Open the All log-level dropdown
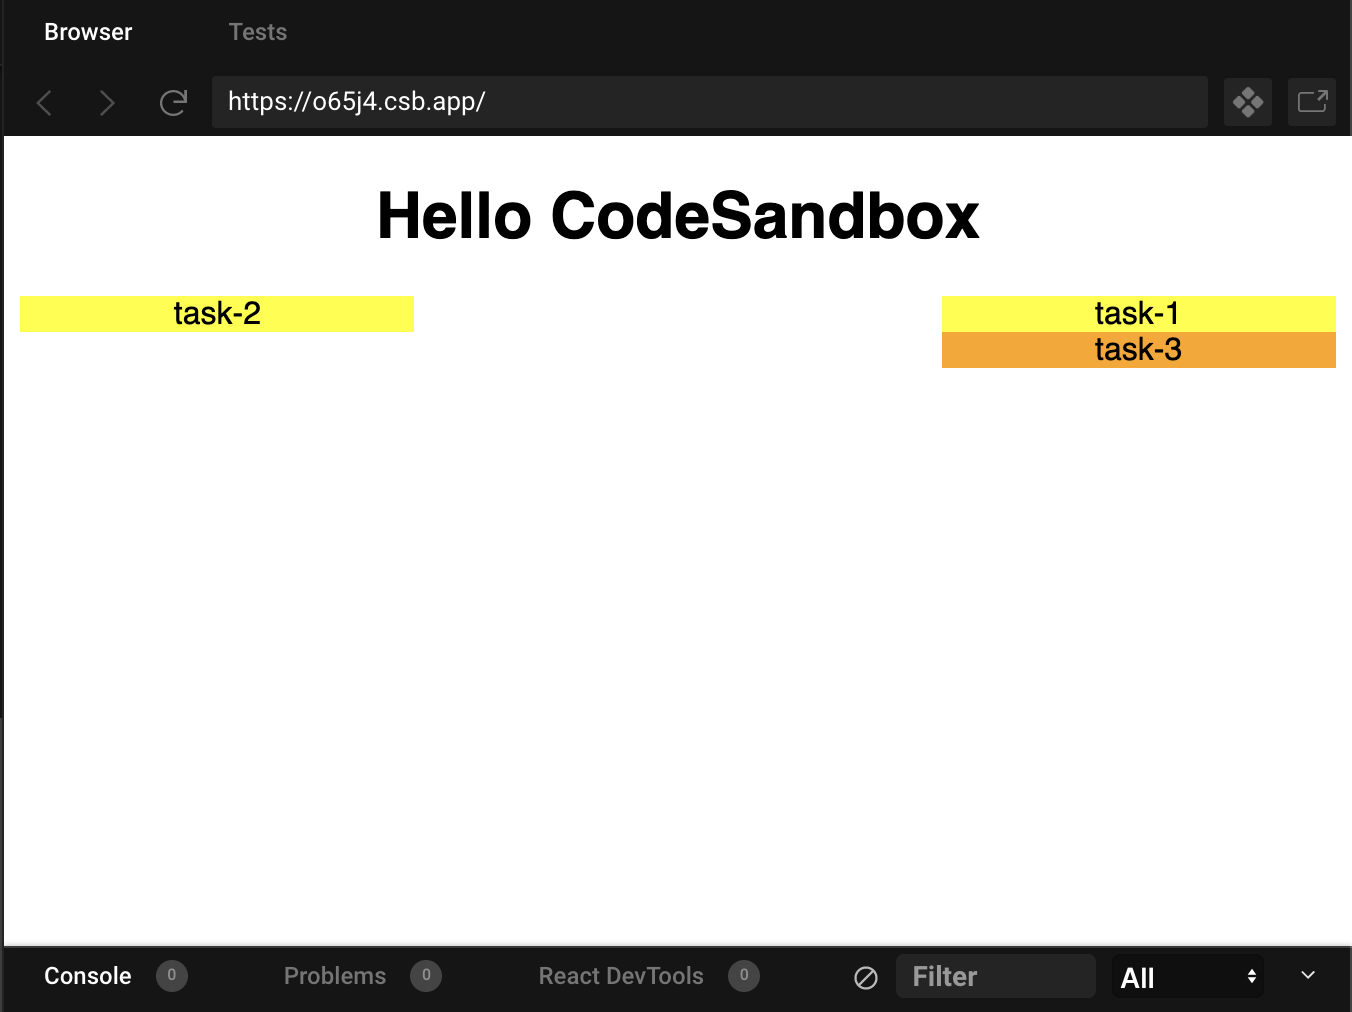 point(1187,977)
